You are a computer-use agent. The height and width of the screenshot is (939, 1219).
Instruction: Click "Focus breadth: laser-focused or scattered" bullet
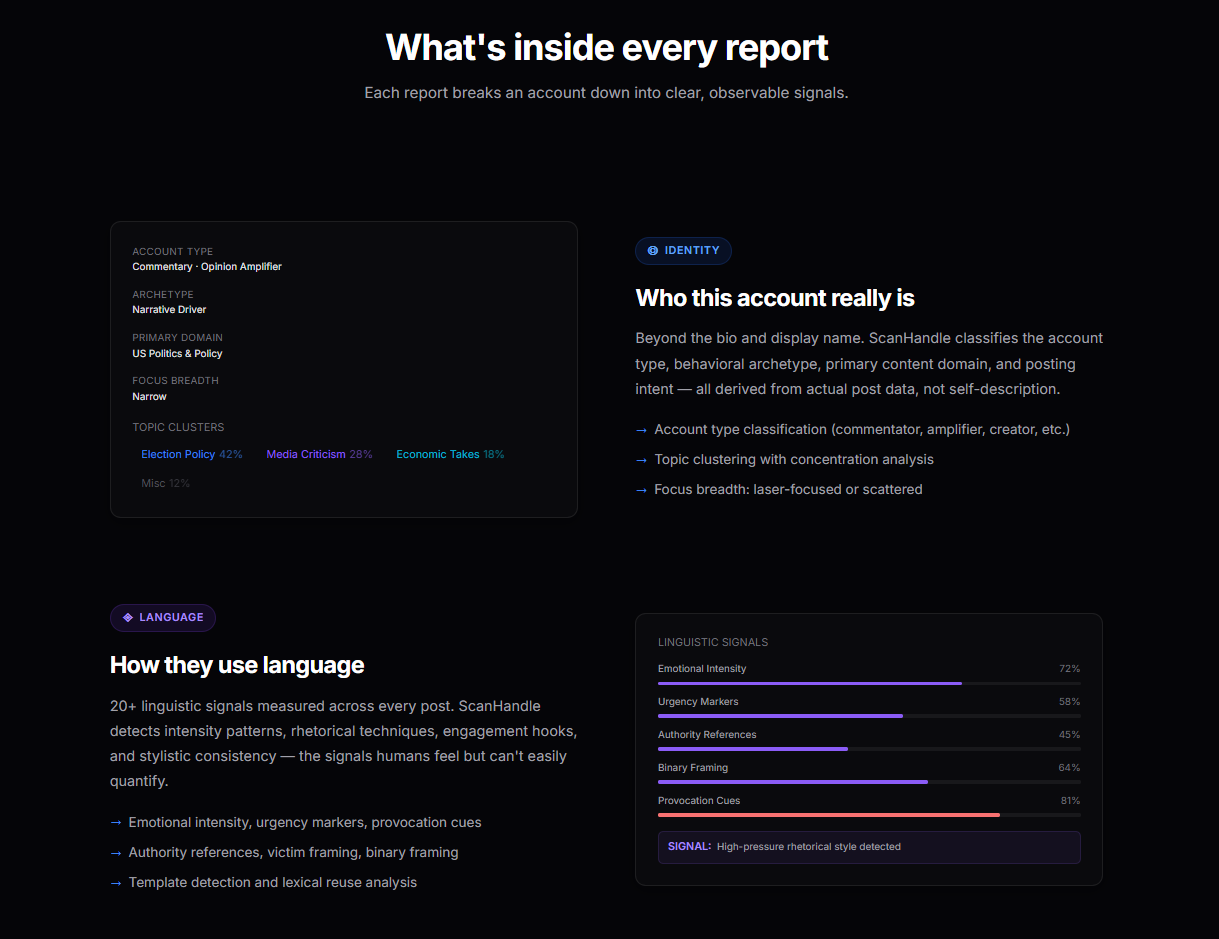pos(779,489)
